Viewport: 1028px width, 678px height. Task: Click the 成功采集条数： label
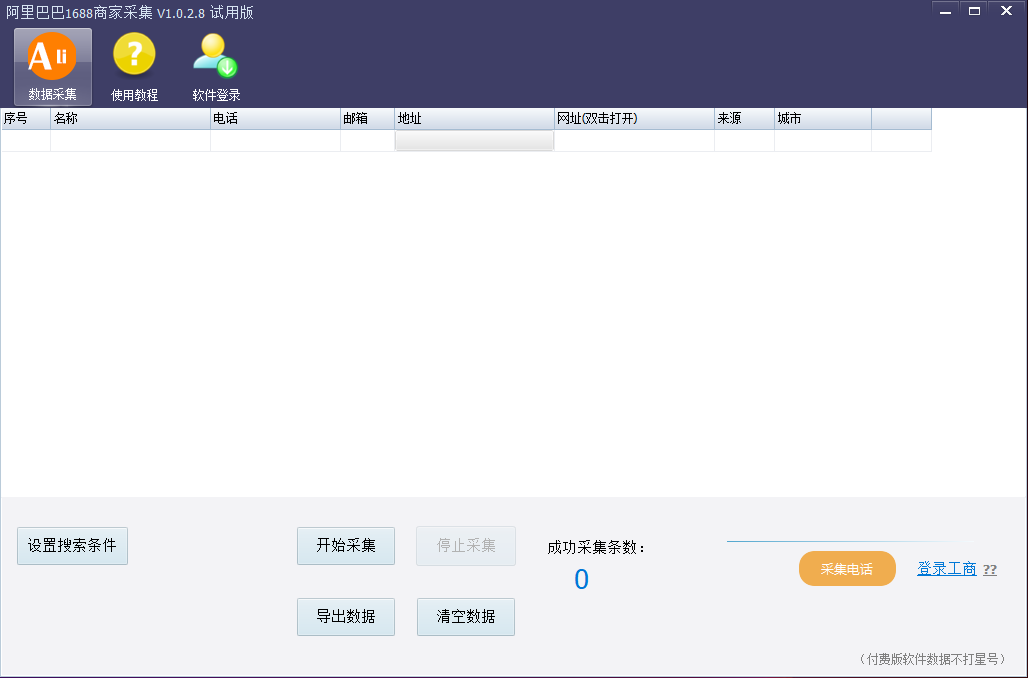(597, 548)
